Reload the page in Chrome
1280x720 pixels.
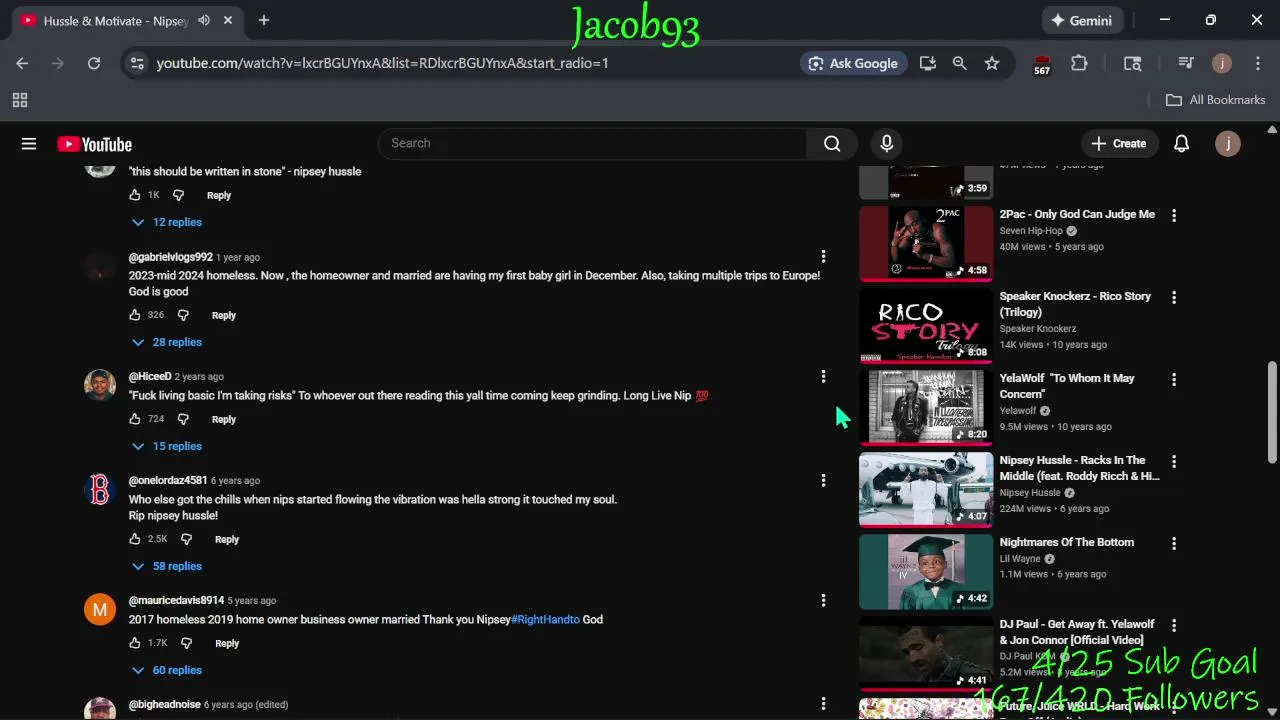click(x=94, y=63)
